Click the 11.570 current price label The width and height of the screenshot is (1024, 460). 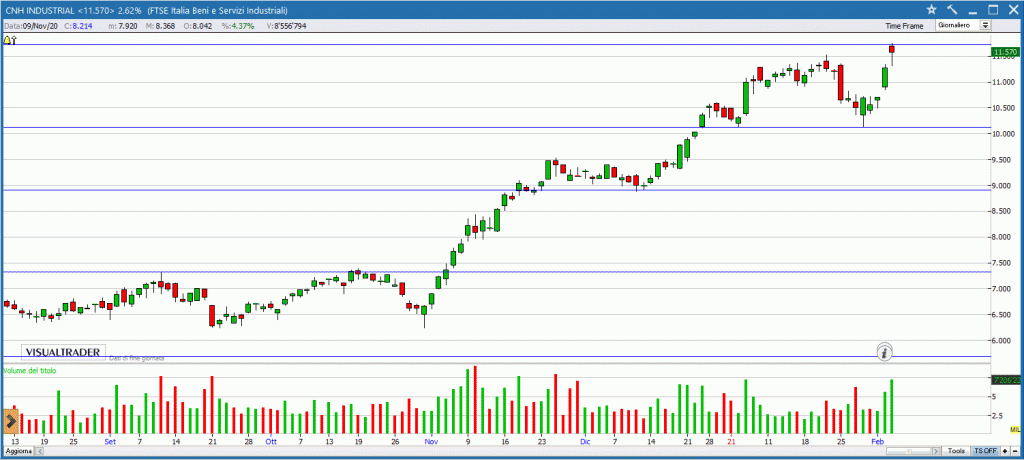click(1005, 52)
